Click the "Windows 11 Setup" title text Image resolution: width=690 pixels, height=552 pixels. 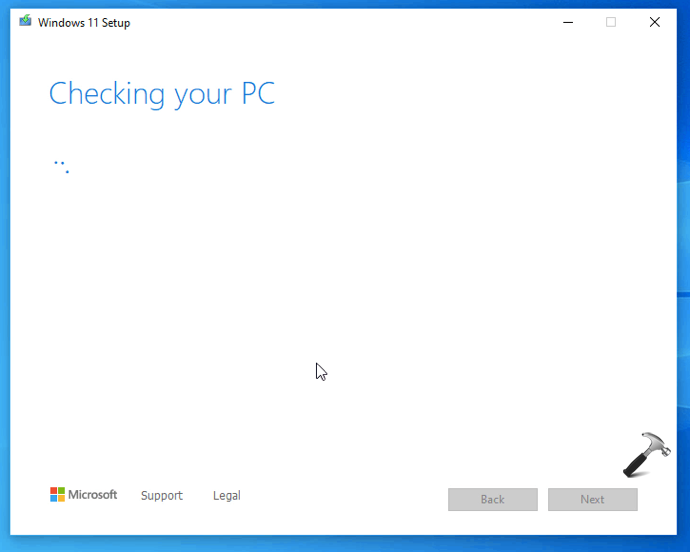click(x=84, y=23)
